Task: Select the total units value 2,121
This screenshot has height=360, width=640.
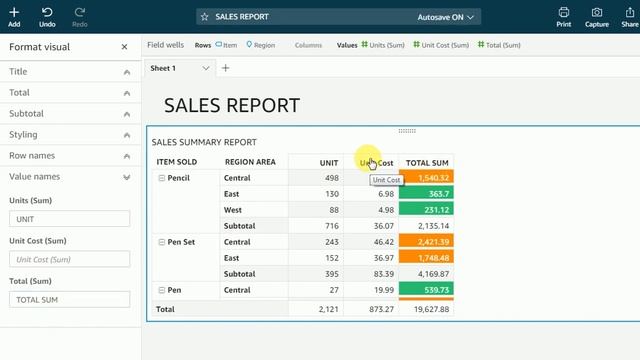Action: 329,309
